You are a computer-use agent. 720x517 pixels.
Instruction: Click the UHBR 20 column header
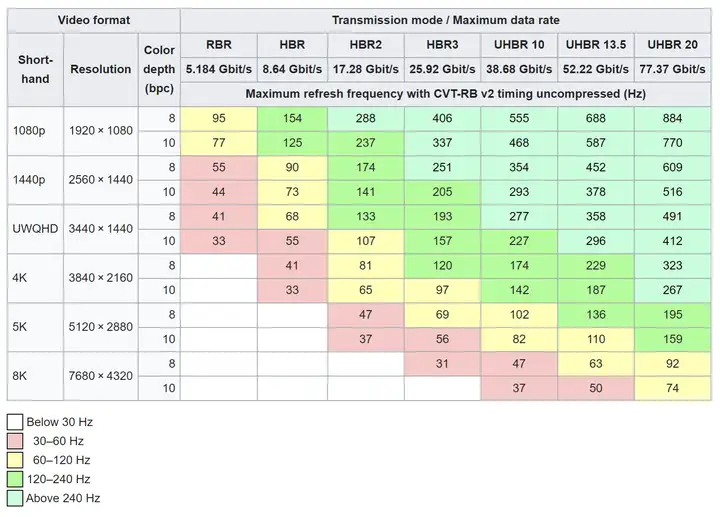[671, 44]
